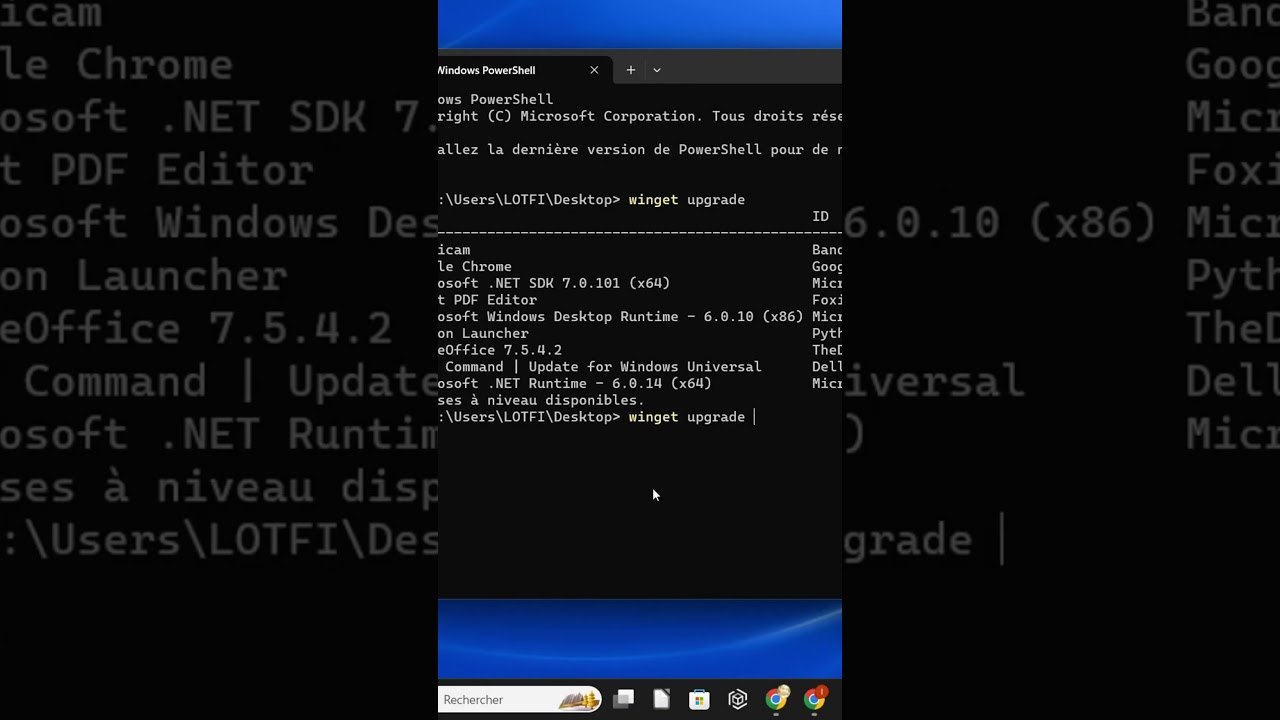Click the 'ows PowerShell' header line

[496, 100]
